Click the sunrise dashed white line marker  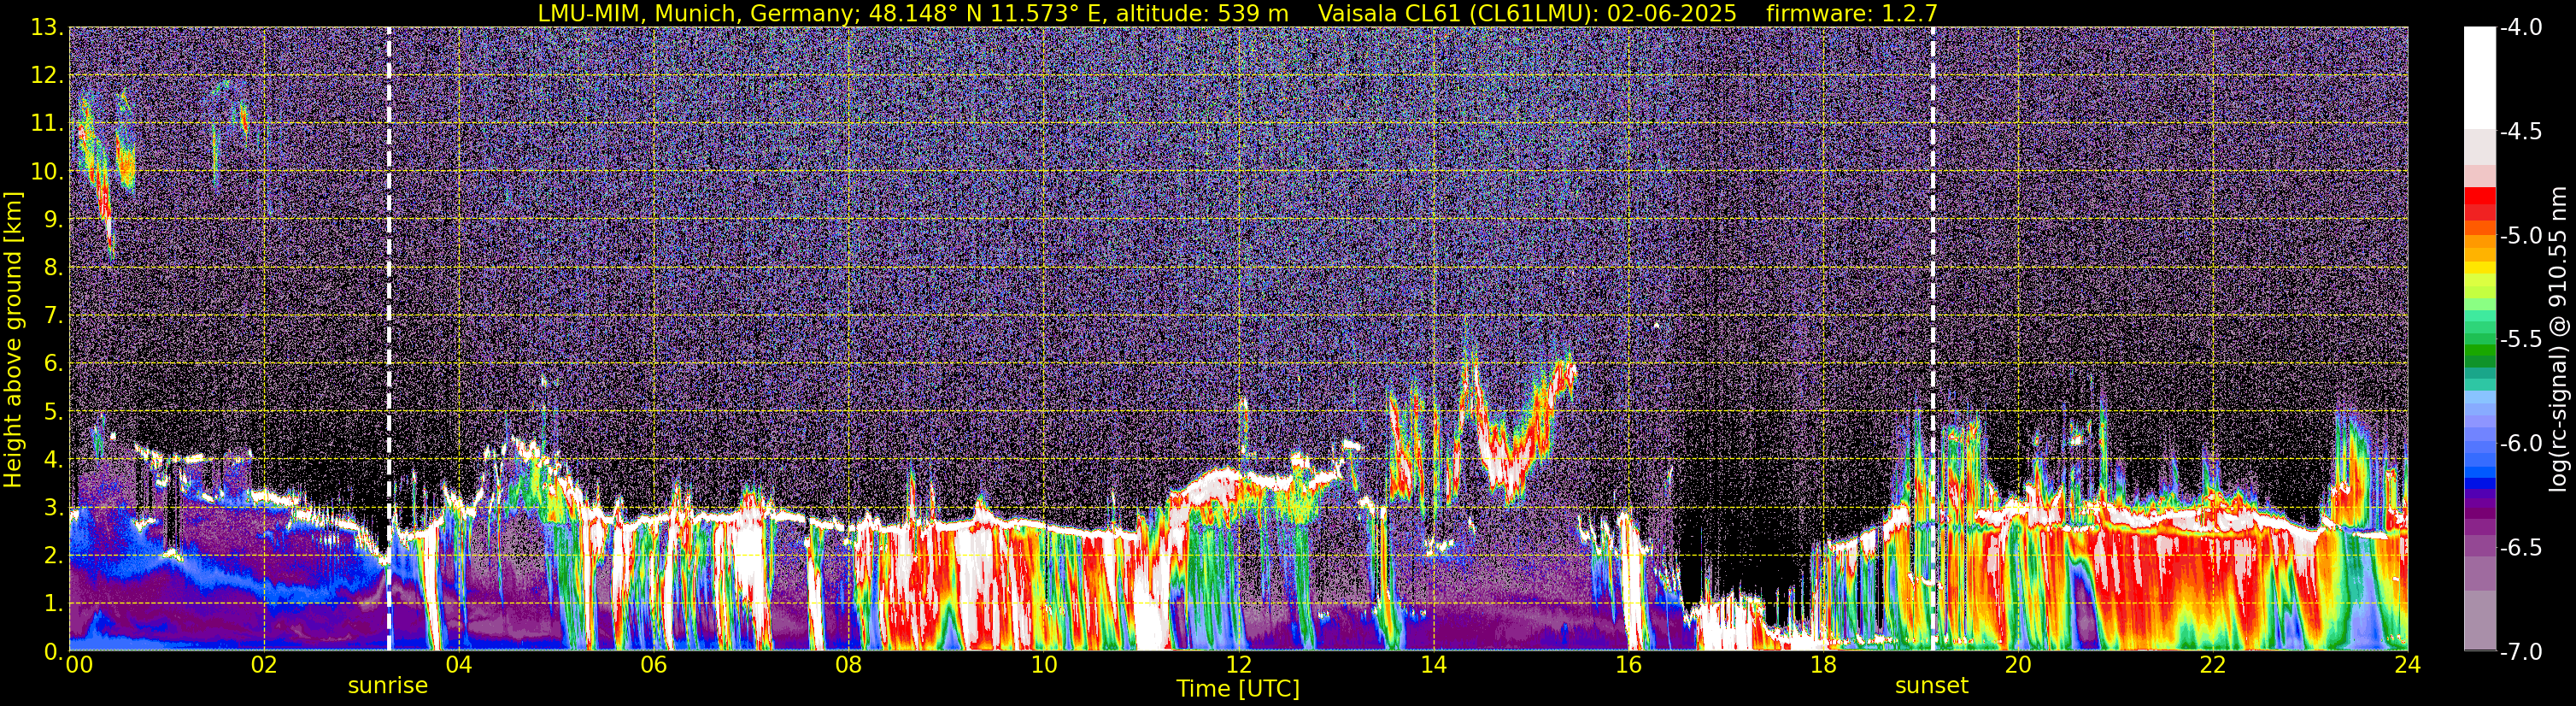click(x=389, y=339)
